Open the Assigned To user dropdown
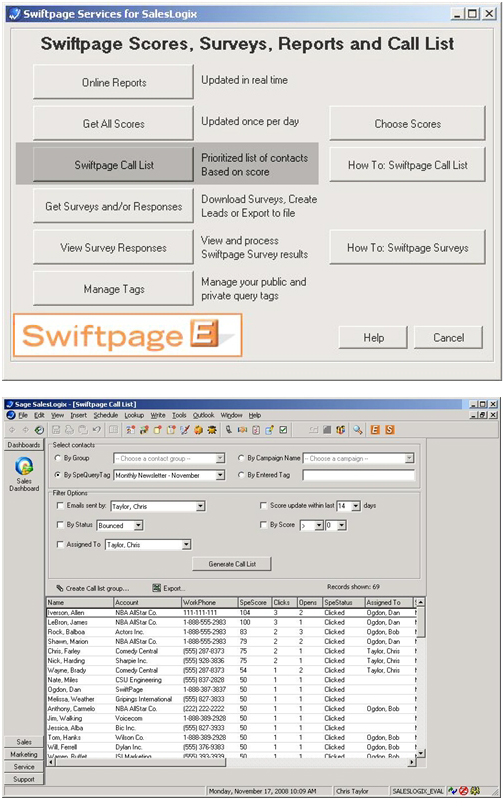 pyautogui.click(x=148, y=544)
